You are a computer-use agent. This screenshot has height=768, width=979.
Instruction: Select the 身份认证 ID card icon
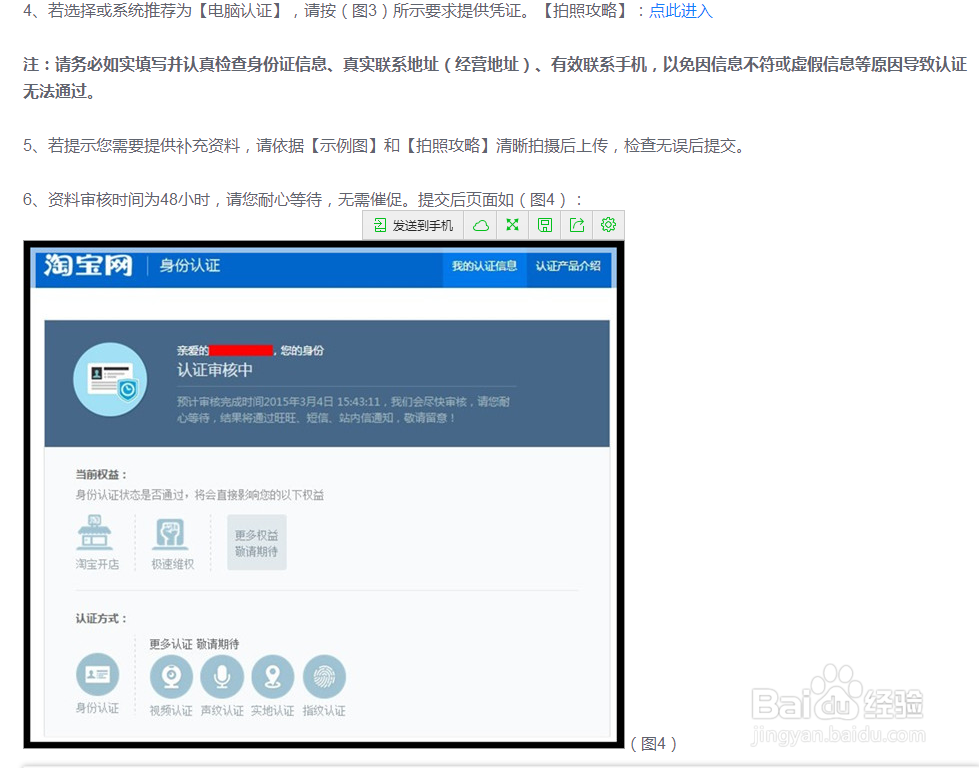click(x=96, y=676)
